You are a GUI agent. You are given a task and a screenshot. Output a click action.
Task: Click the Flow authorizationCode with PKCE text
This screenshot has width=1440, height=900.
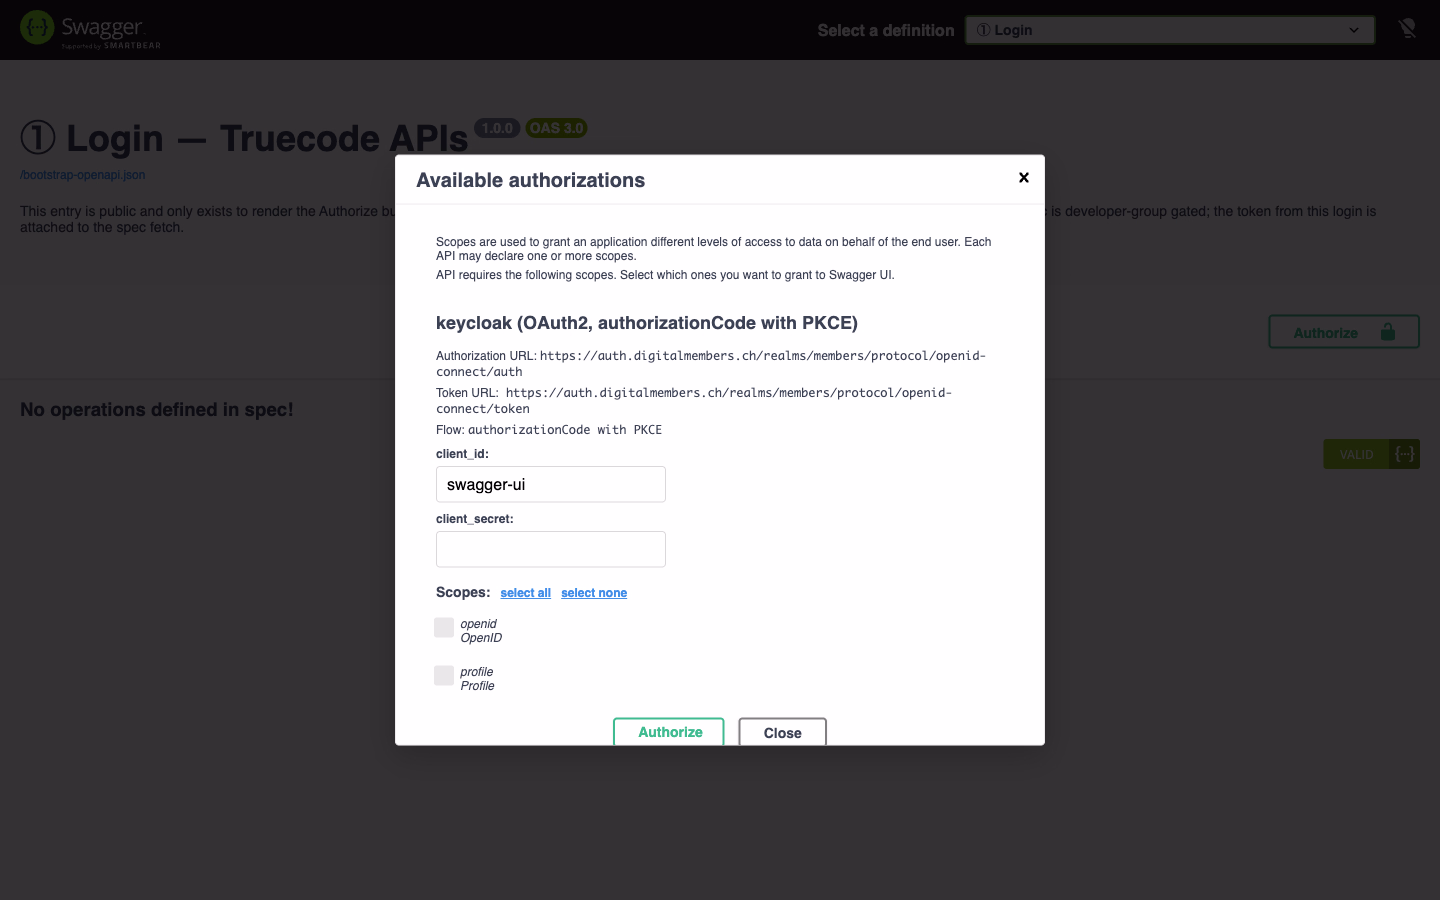549,430
